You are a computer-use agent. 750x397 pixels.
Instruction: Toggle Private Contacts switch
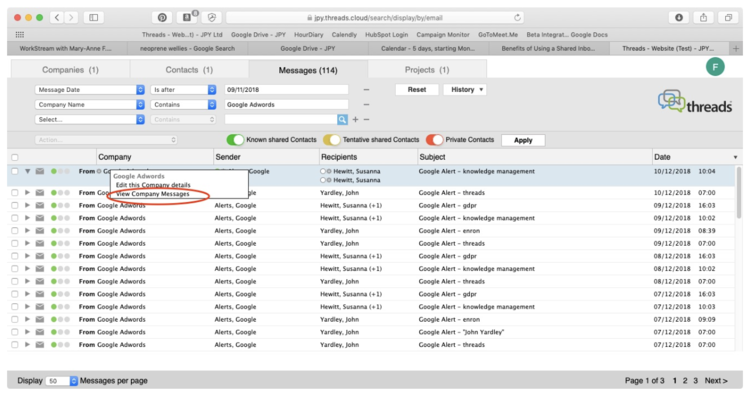(434, 140)
